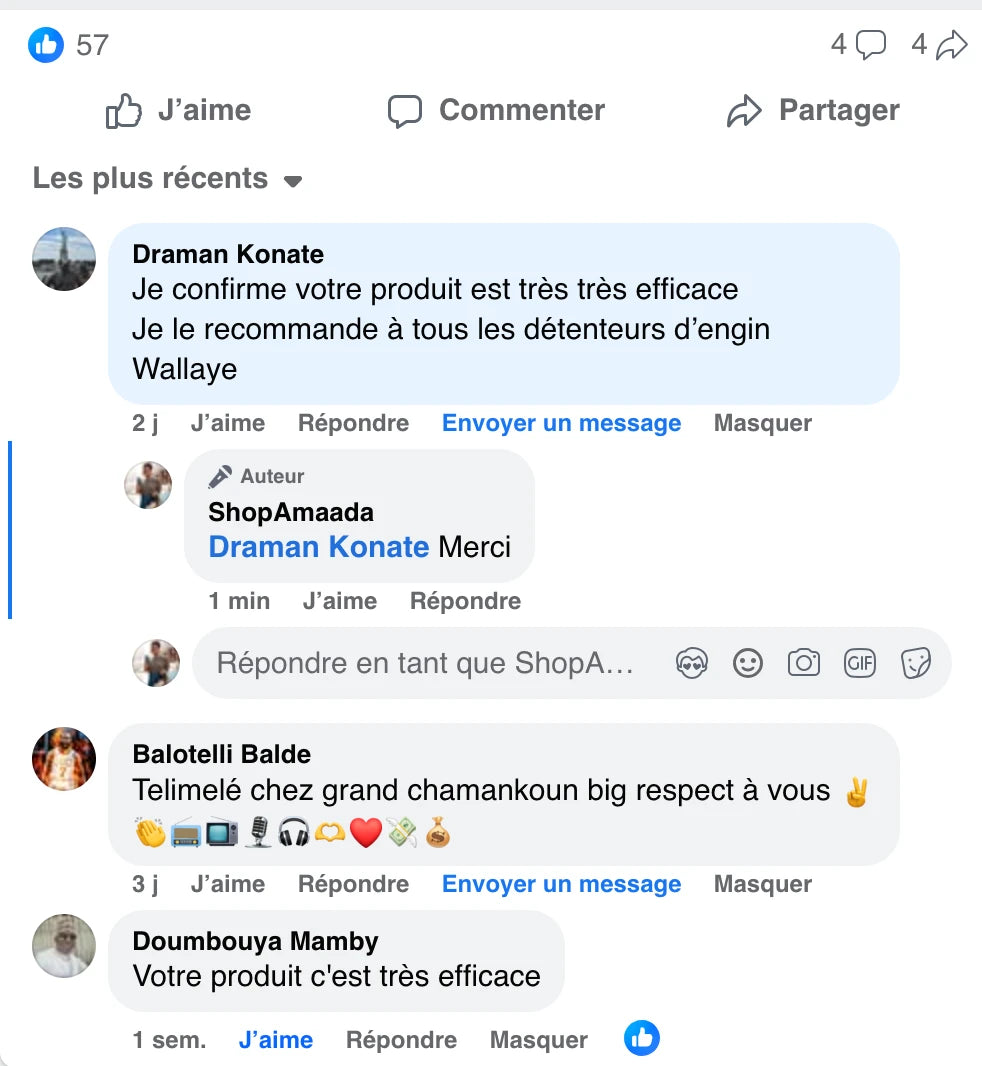Image resolution: width=982 pixels, height=1066 pixels.
Task: Toggle J'aime on the post
Action: [x=179, y=110]
